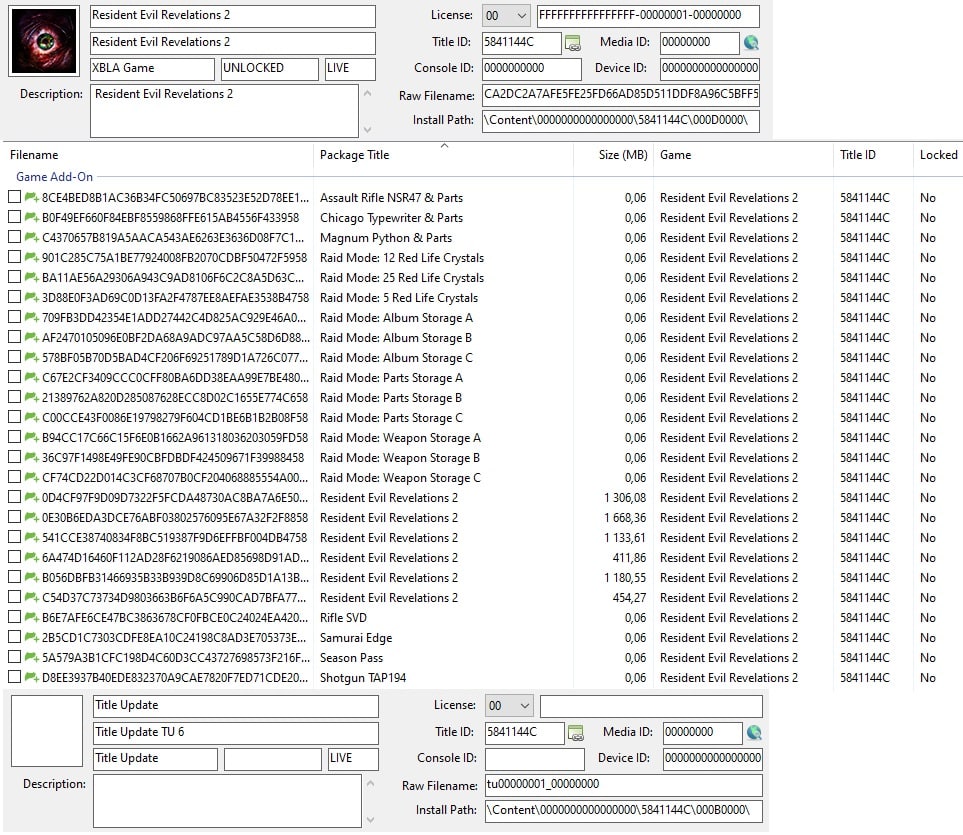The image size is (963, 835).
Task: Open the License dropdown in Title Update panel
Action: pyautogui.click(x=509, y=706)
